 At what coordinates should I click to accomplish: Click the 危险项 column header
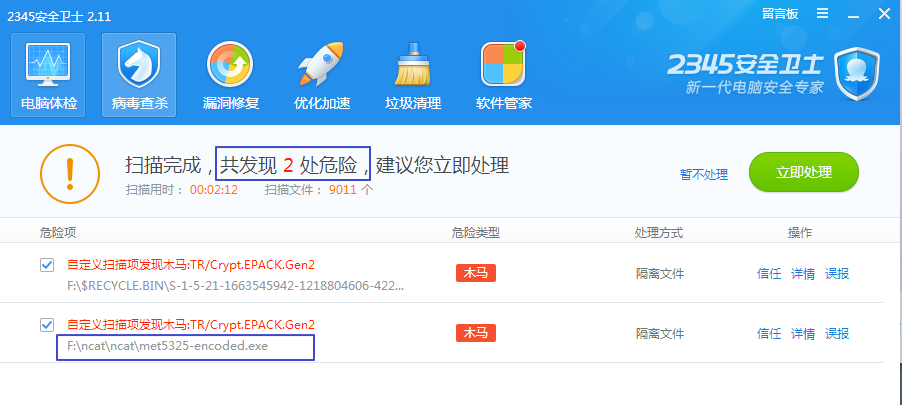tap(58, 232)
